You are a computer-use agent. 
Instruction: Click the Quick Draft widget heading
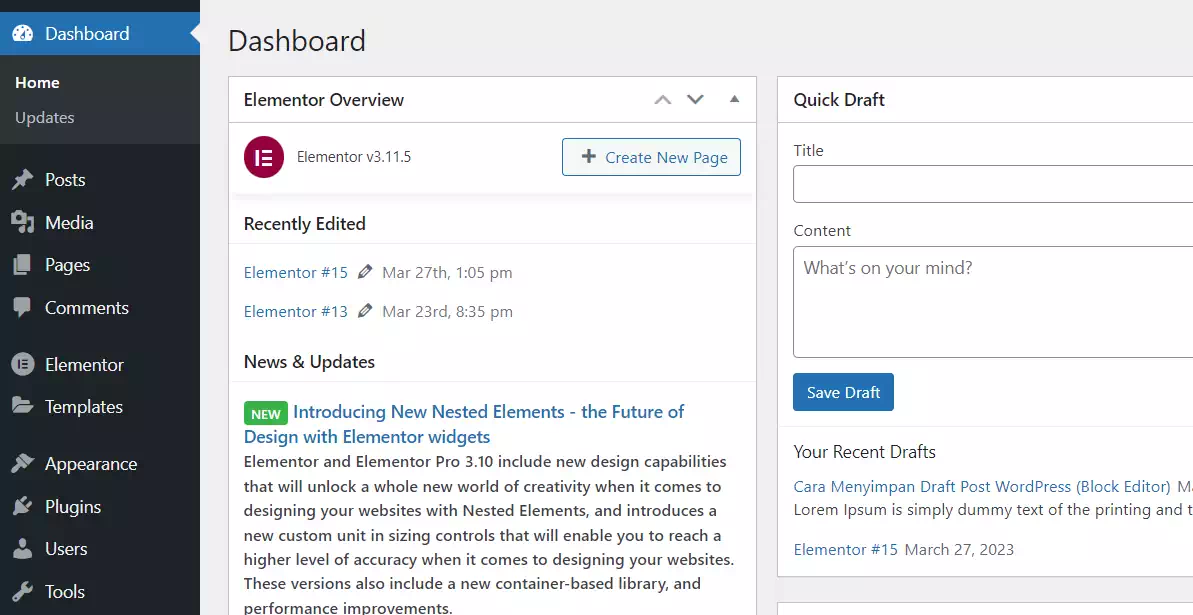(x=838, y=100)
